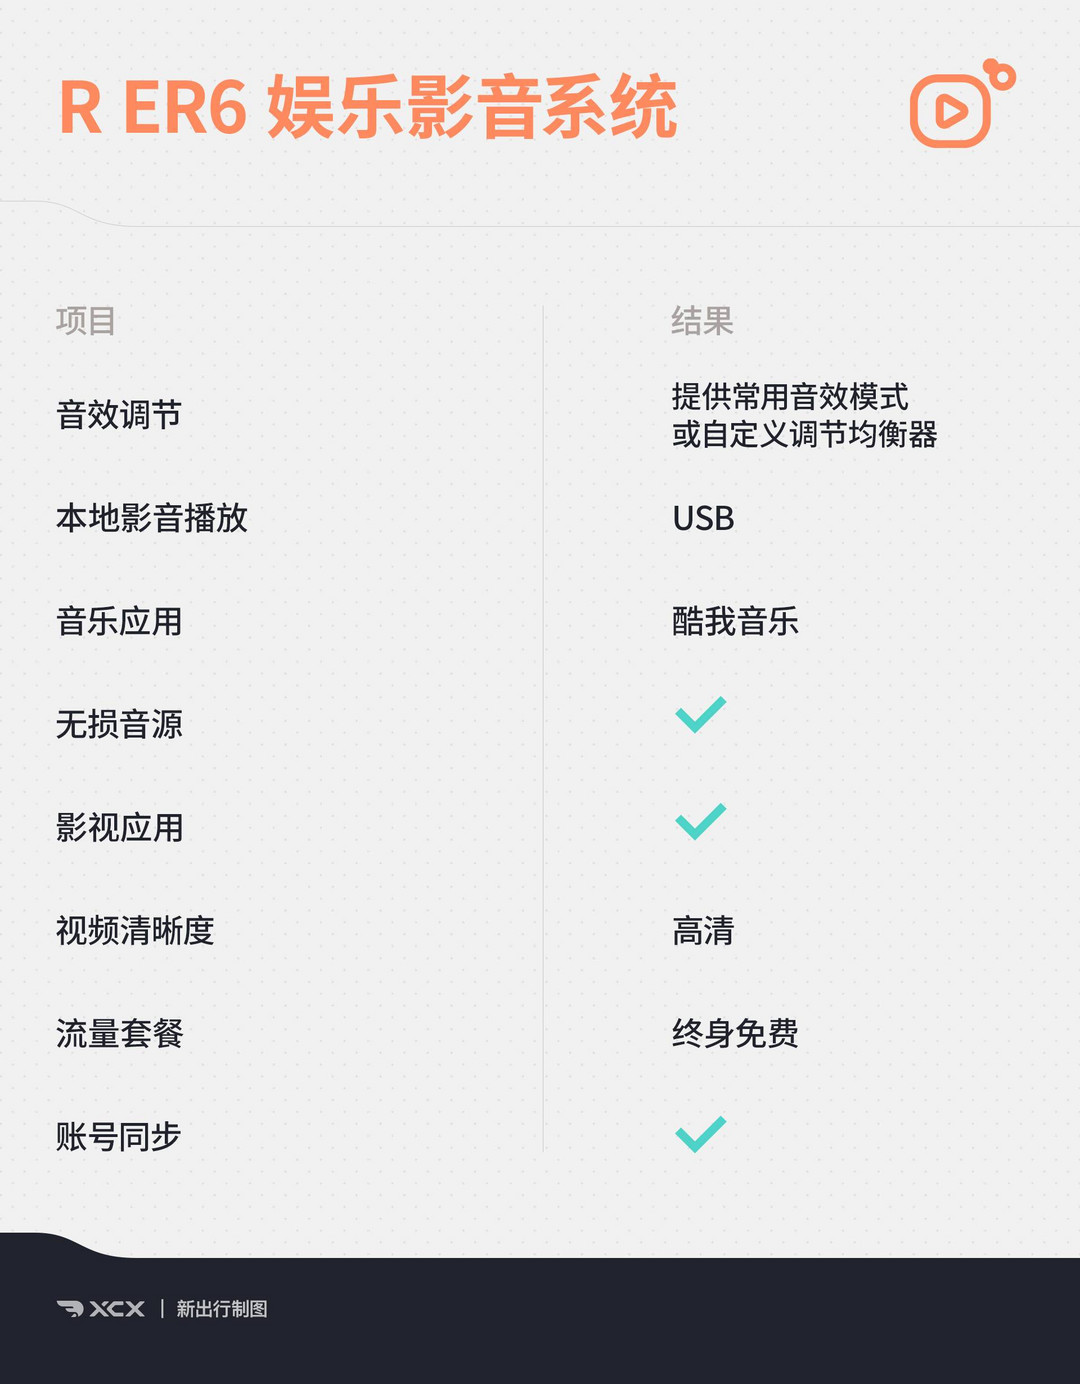Click the 提供常用音效模式 description text

tap(790, 397)
